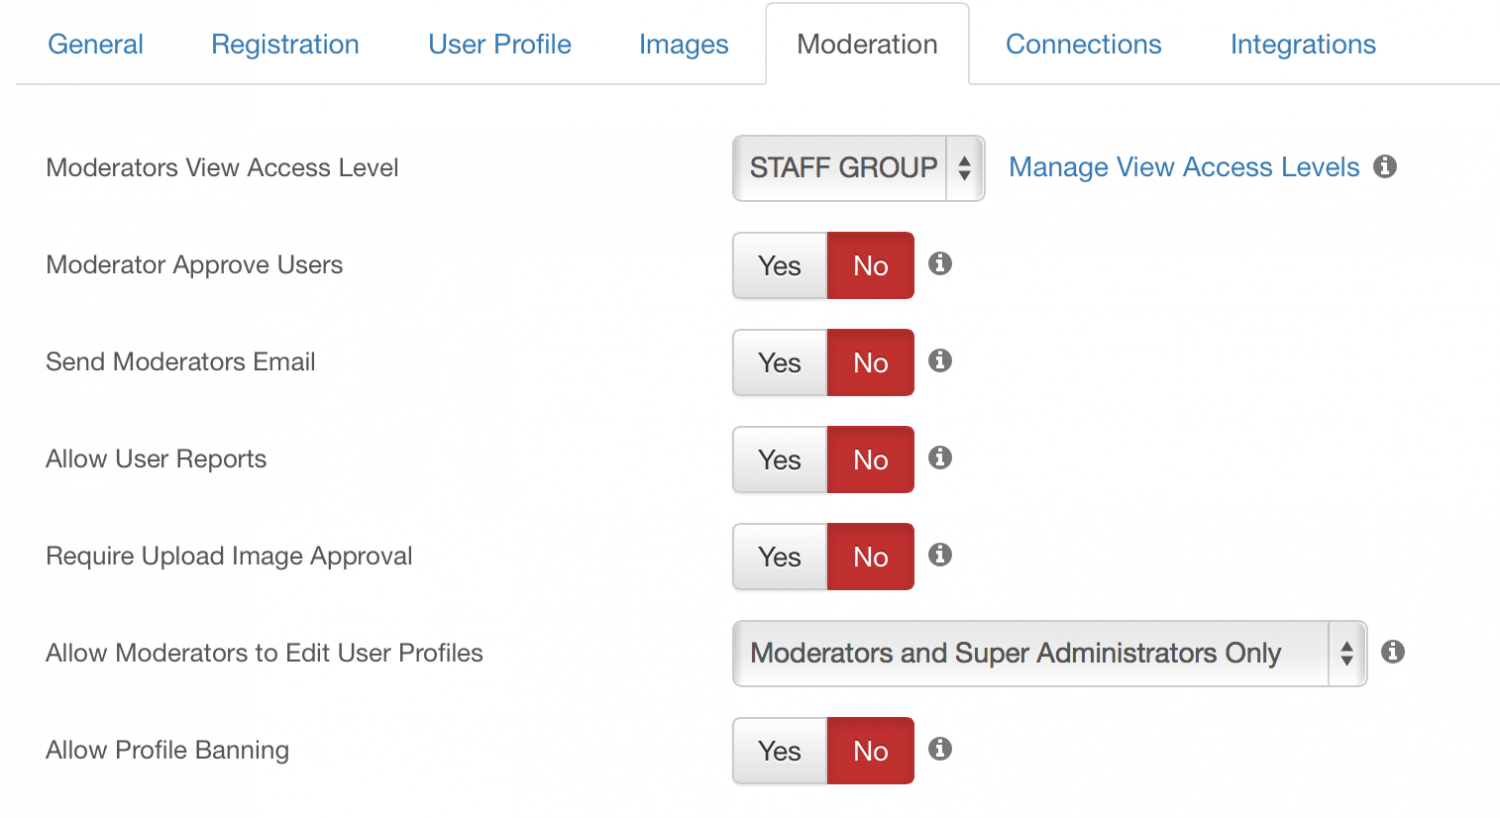The image size is (1500, 818).
Task: Open the STAFF GROUP access level dropdown
Action: [859, 168]
